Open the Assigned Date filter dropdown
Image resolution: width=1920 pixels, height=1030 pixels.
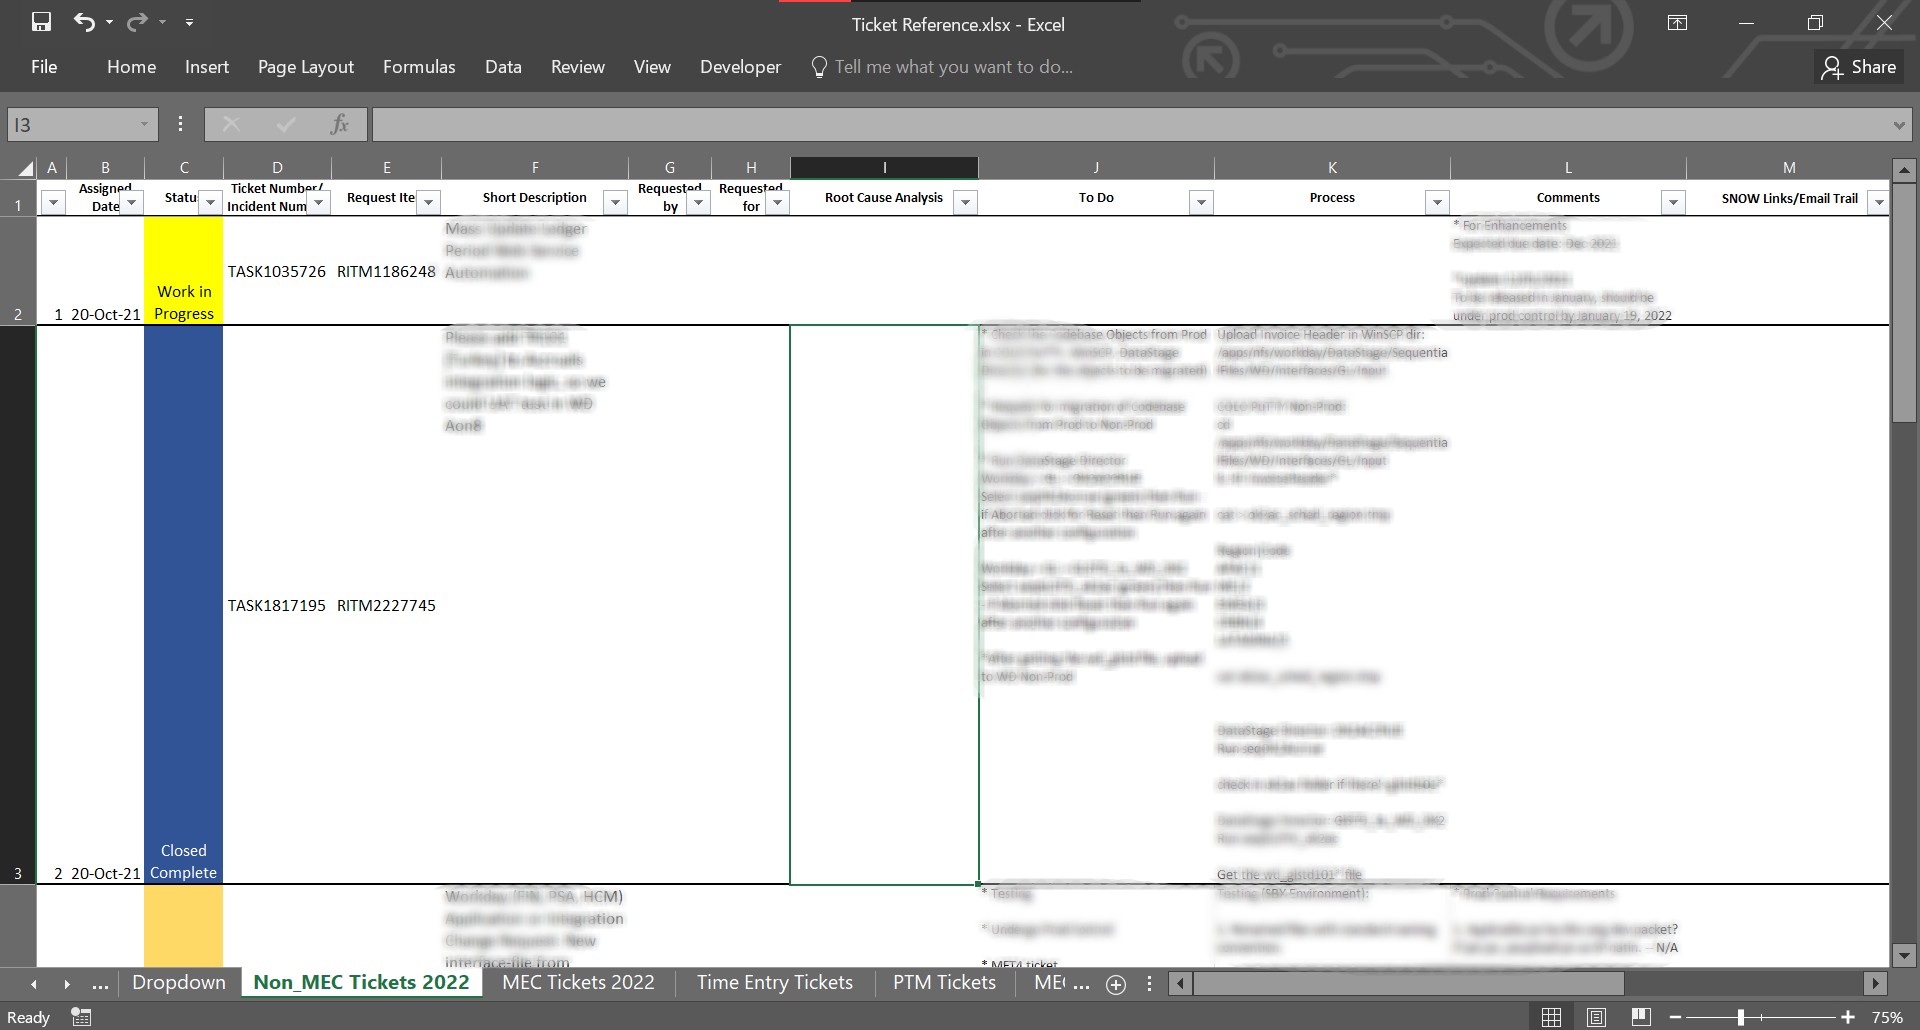click(x=131, y=203)
